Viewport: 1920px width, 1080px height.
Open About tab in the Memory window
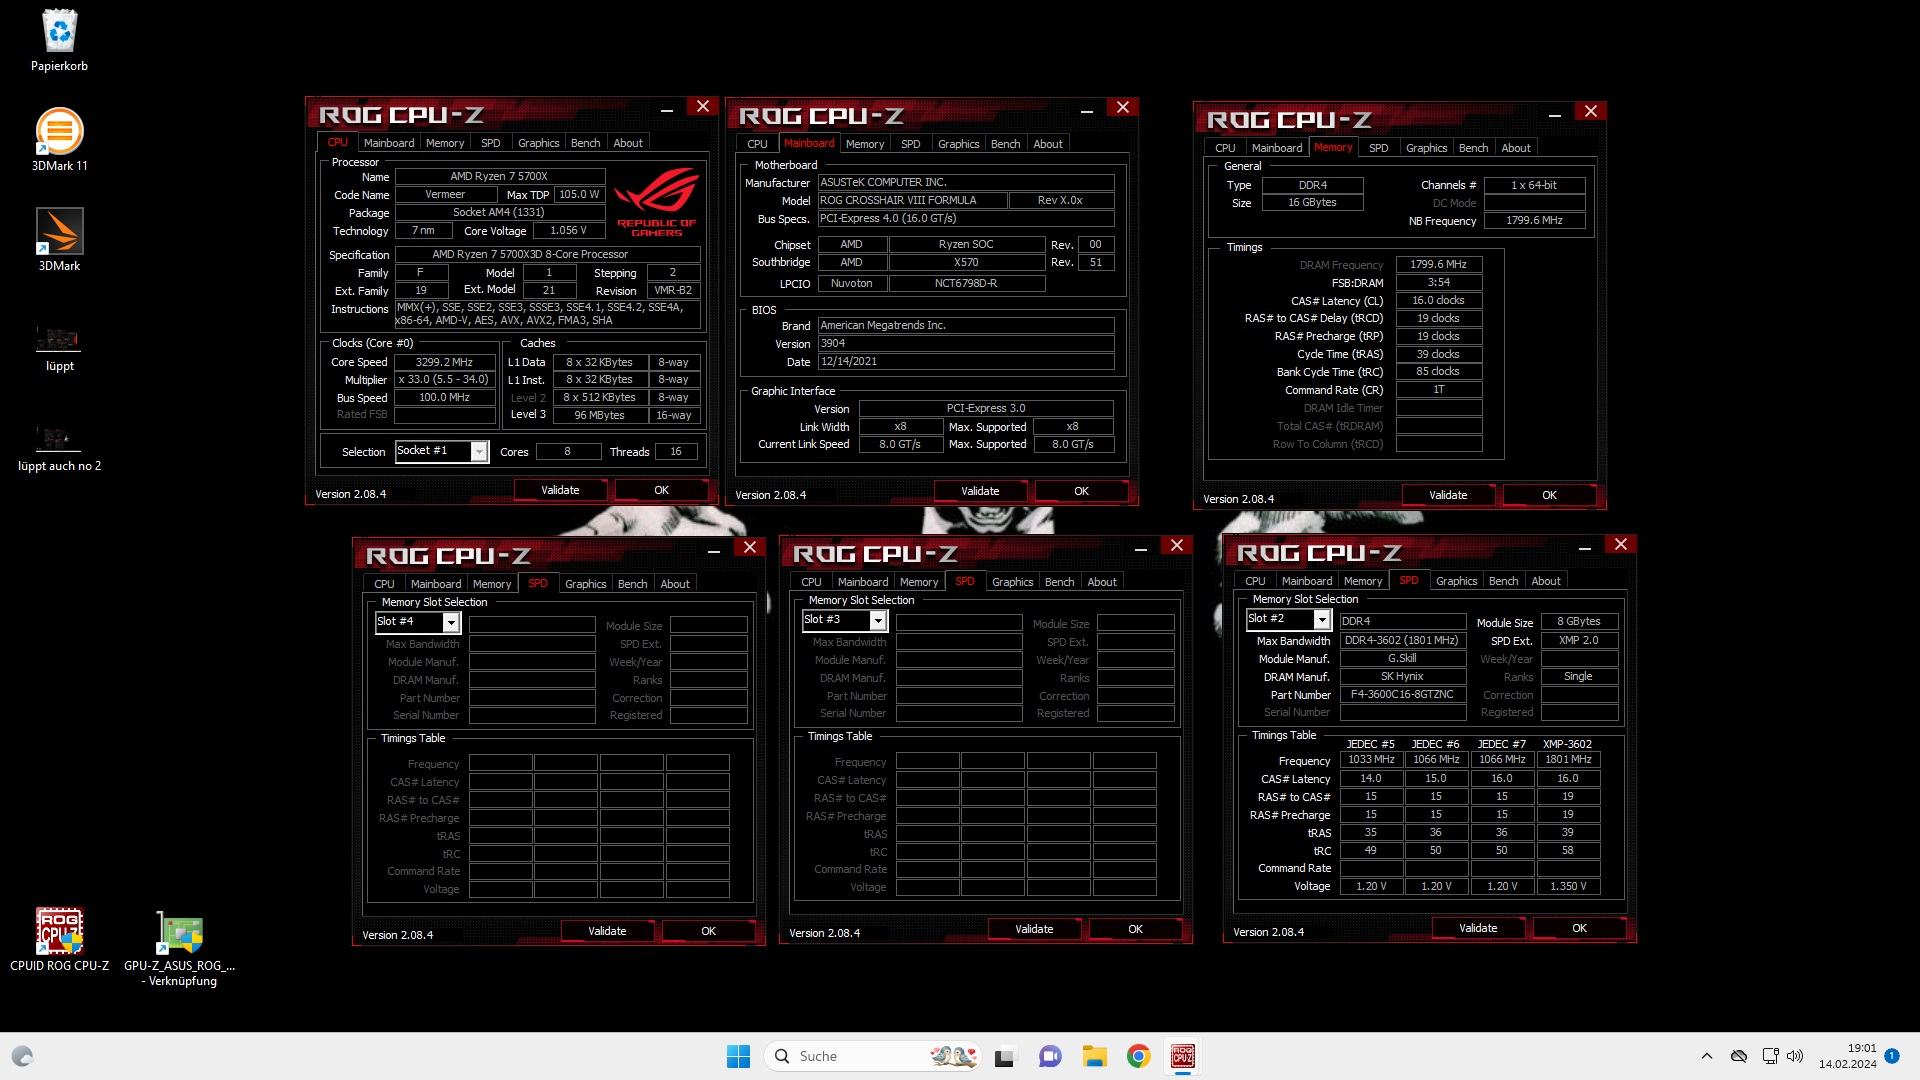click(1516, 148)
